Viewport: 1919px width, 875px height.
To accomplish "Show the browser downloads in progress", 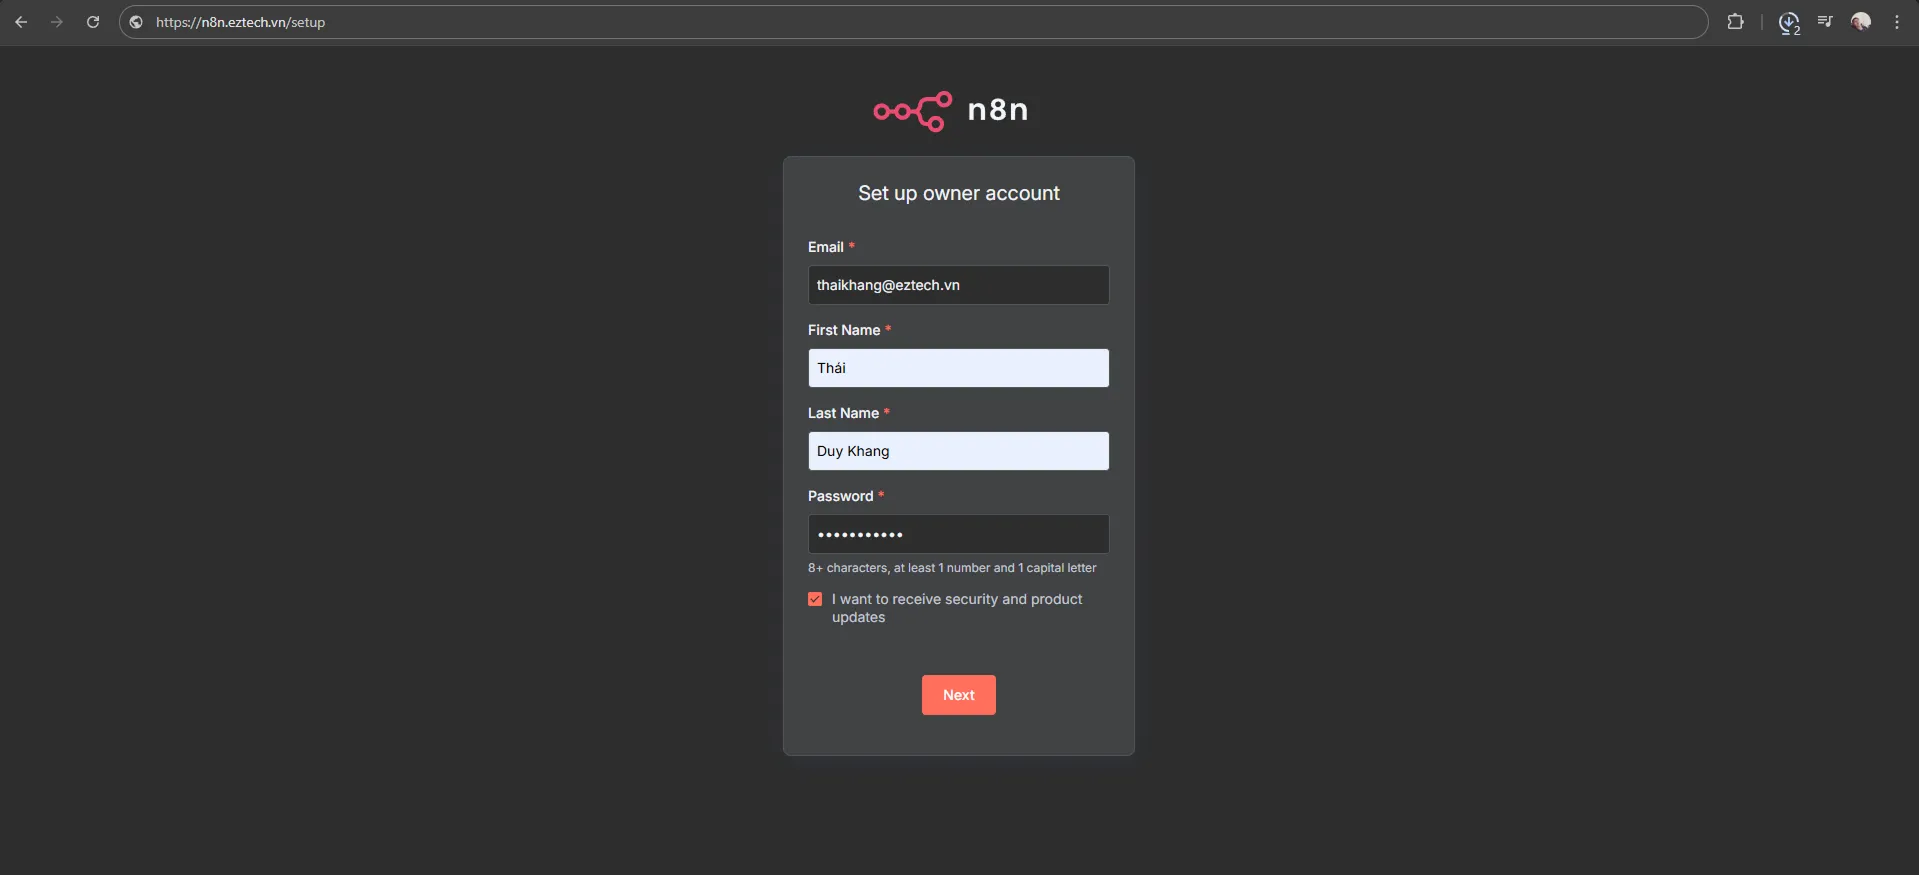I will point(1788,22).
